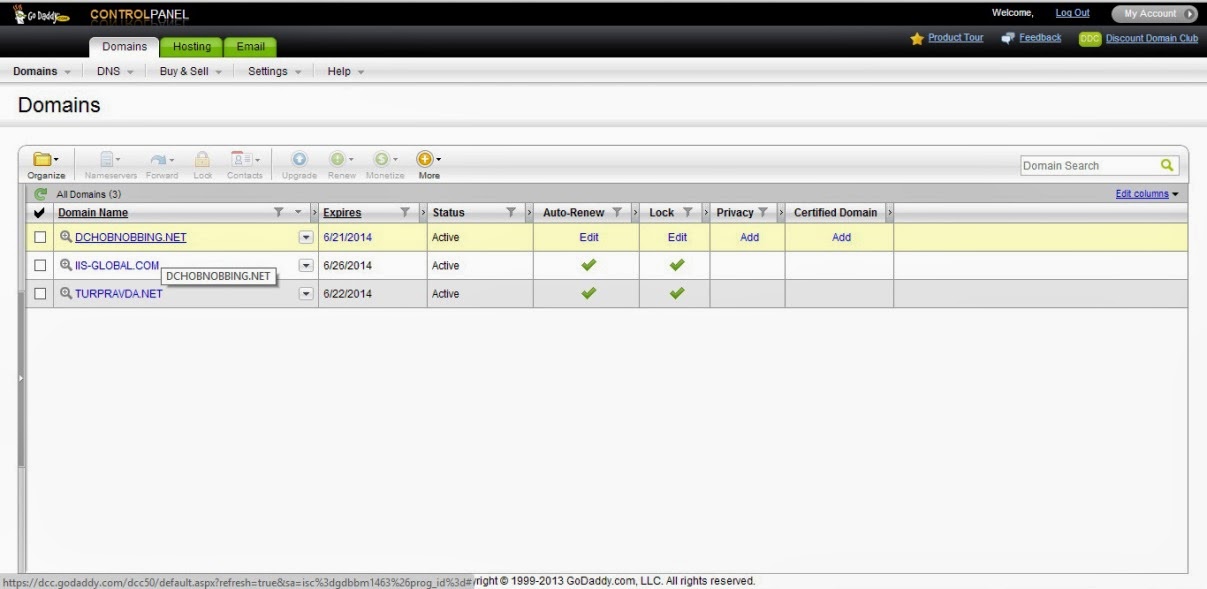Toggle the select-all checkmark in the header
Image resolution: width=1207 pixels, height=589 pixels.
click(39, 213)
